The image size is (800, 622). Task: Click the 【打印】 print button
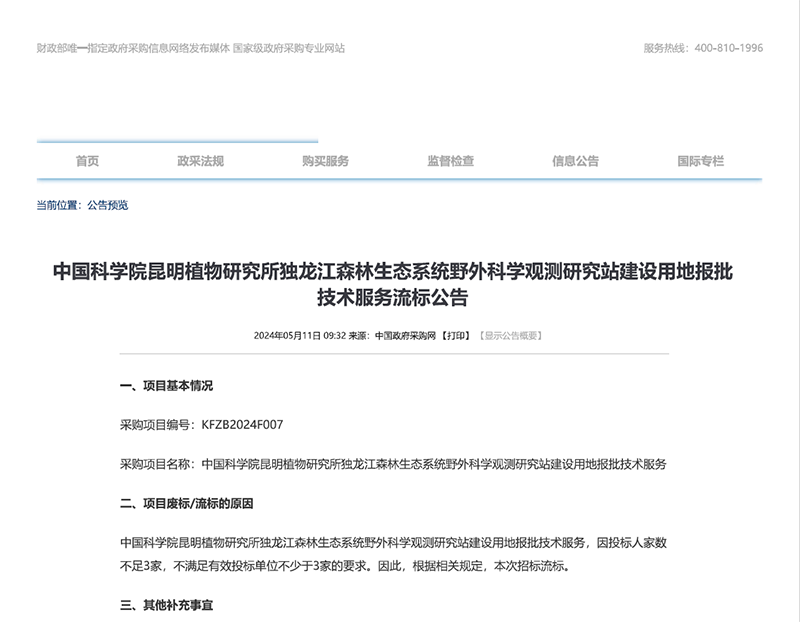click(x=456, y=336)
